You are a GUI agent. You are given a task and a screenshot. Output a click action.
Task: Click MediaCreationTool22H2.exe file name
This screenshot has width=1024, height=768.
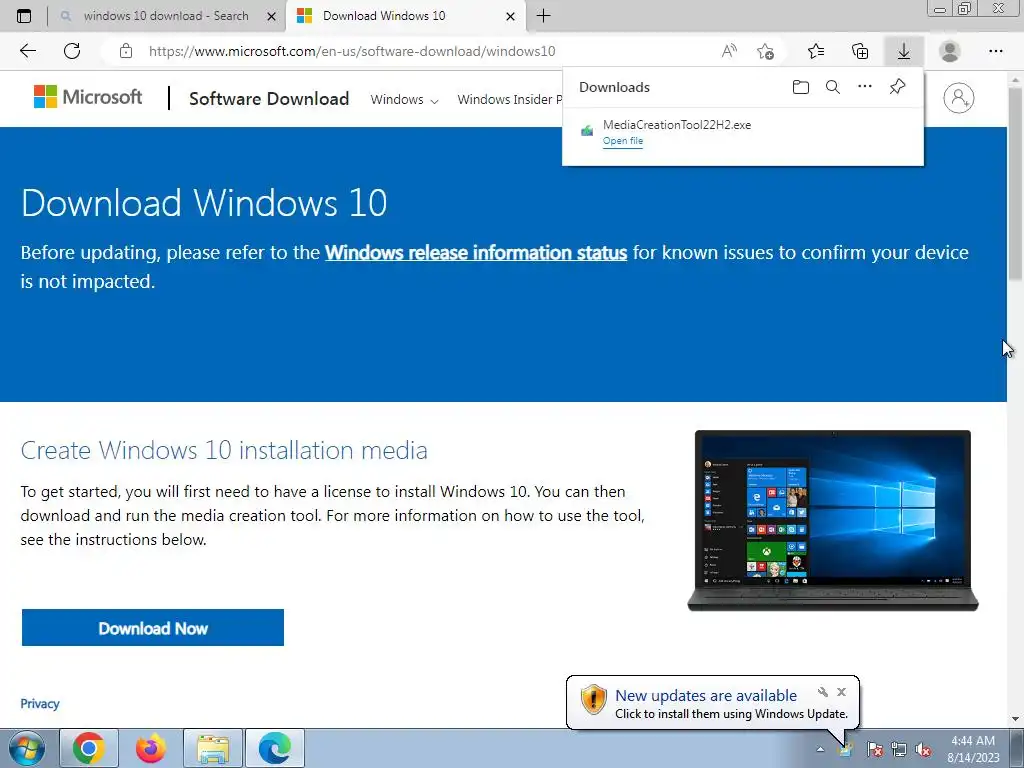677,125
